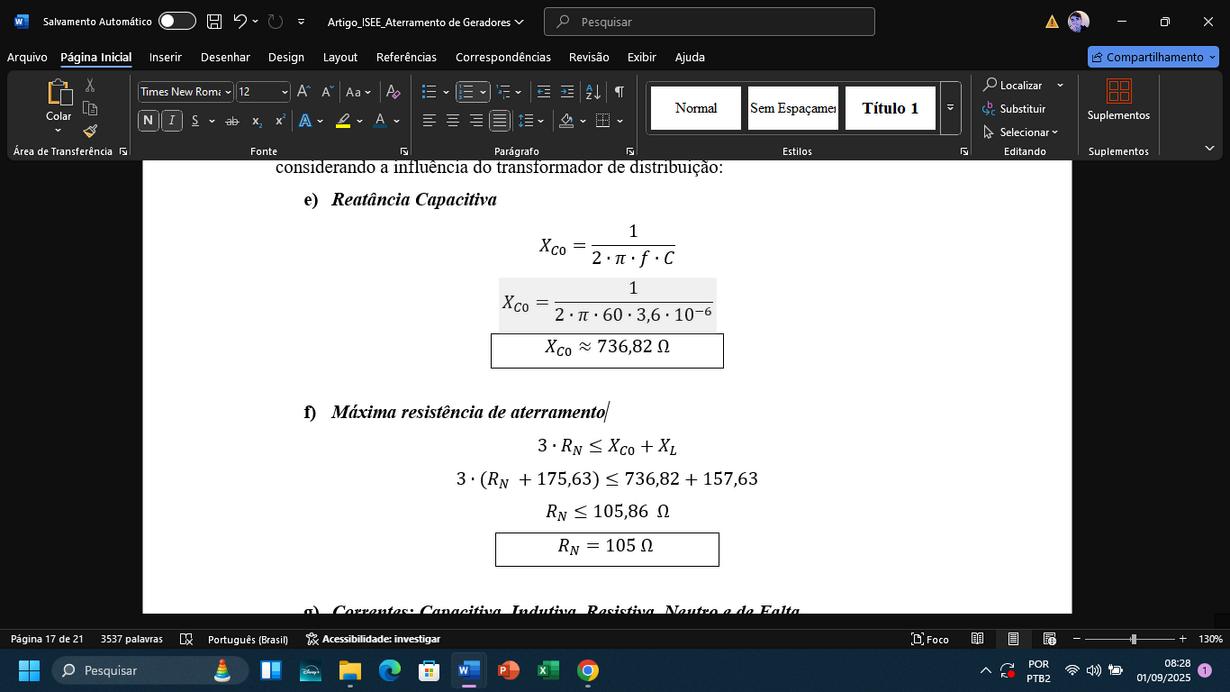The height and width of the screenshot is (692, 1230).
Task: Decrease the font size
Action: point(326,92)
